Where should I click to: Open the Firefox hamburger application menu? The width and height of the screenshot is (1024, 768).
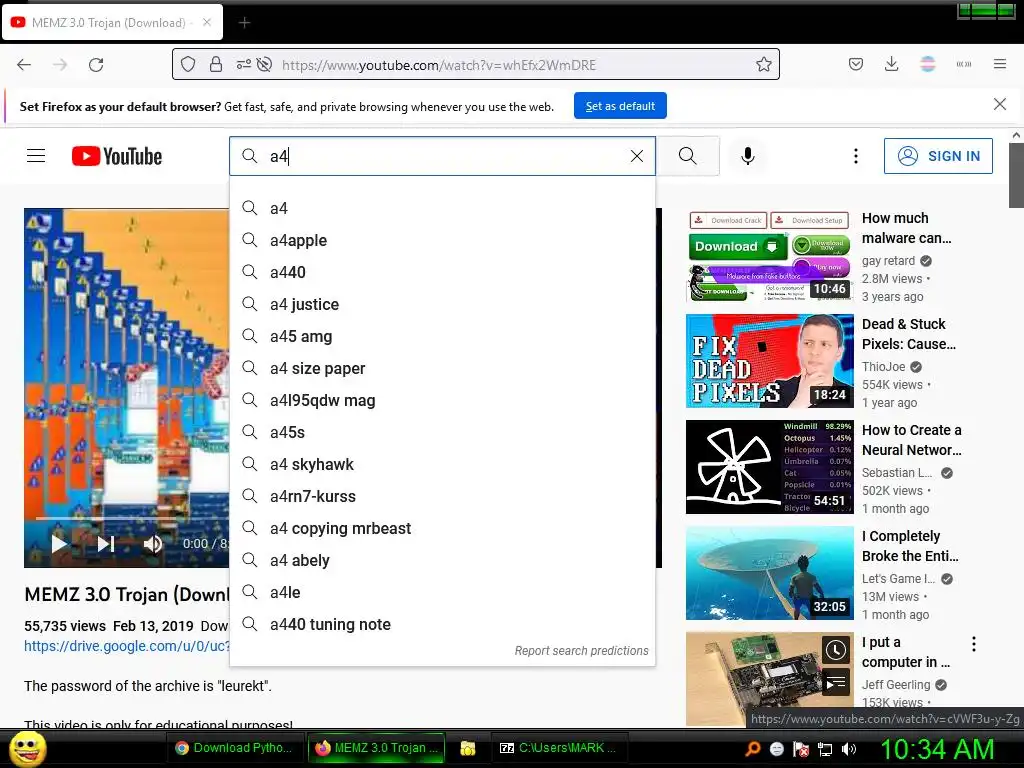[x=1000, y=64]
